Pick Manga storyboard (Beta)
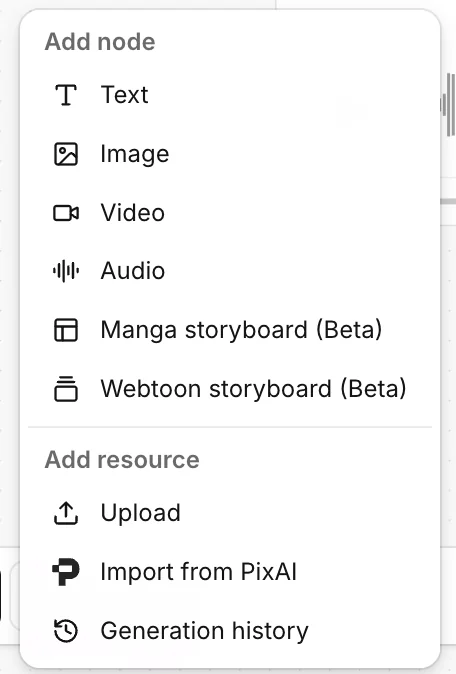456x674 pixels. (x=230, y=330)
